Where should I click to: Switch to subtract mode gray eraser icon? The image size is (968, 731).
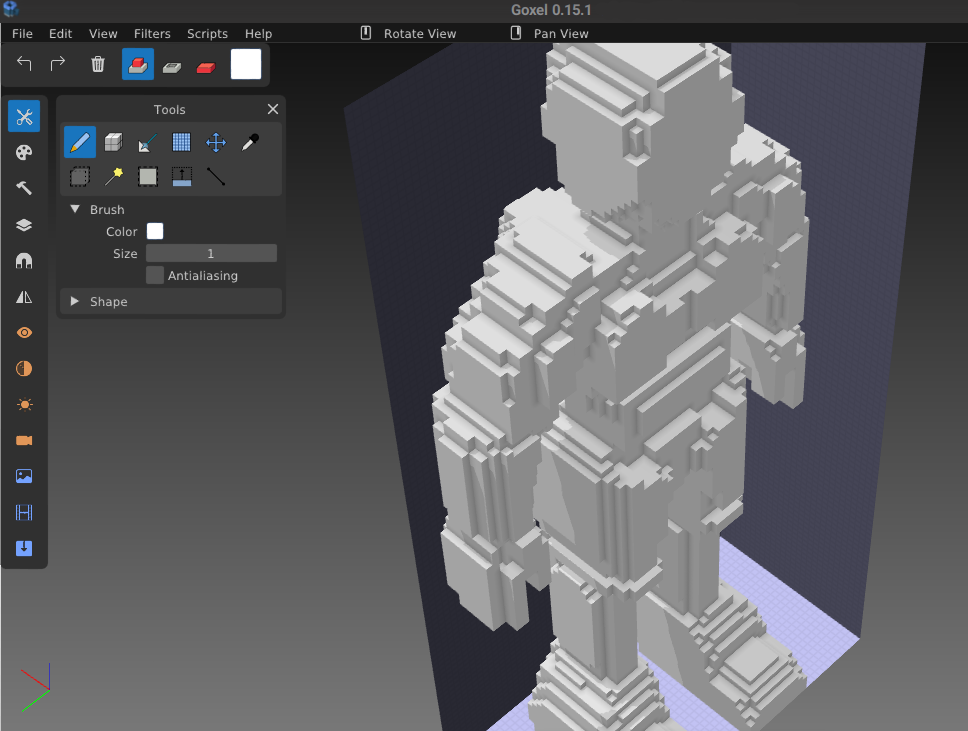[172, 65]
